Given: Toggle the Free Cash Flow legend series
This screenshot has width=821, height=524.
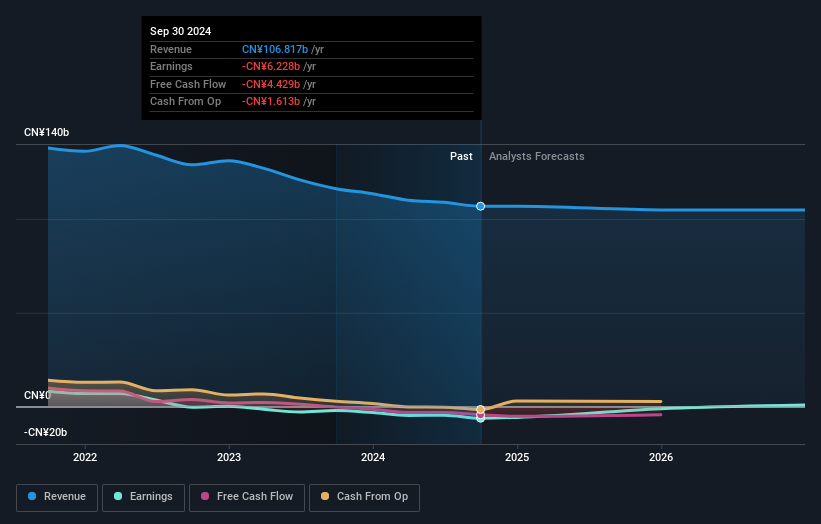Looking at the screenshot, I should tap(247, 497).
